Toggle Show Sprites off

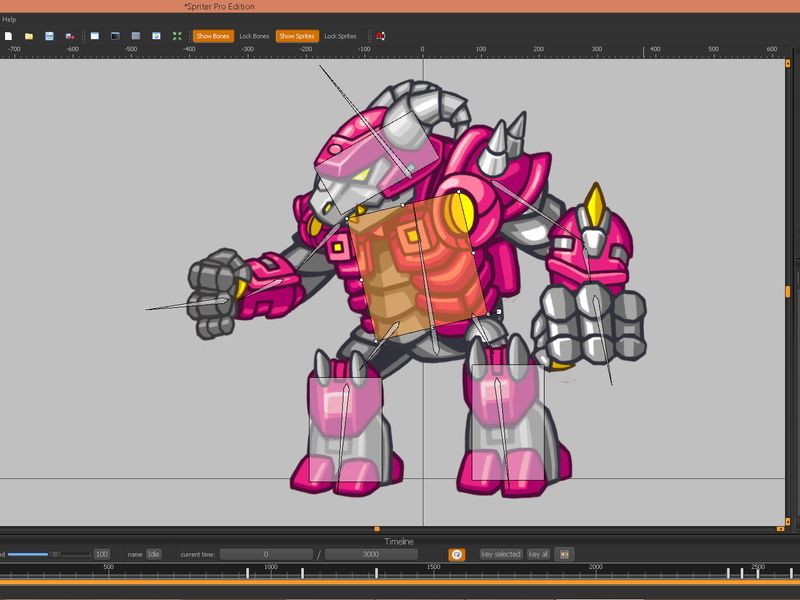(297, 36)
